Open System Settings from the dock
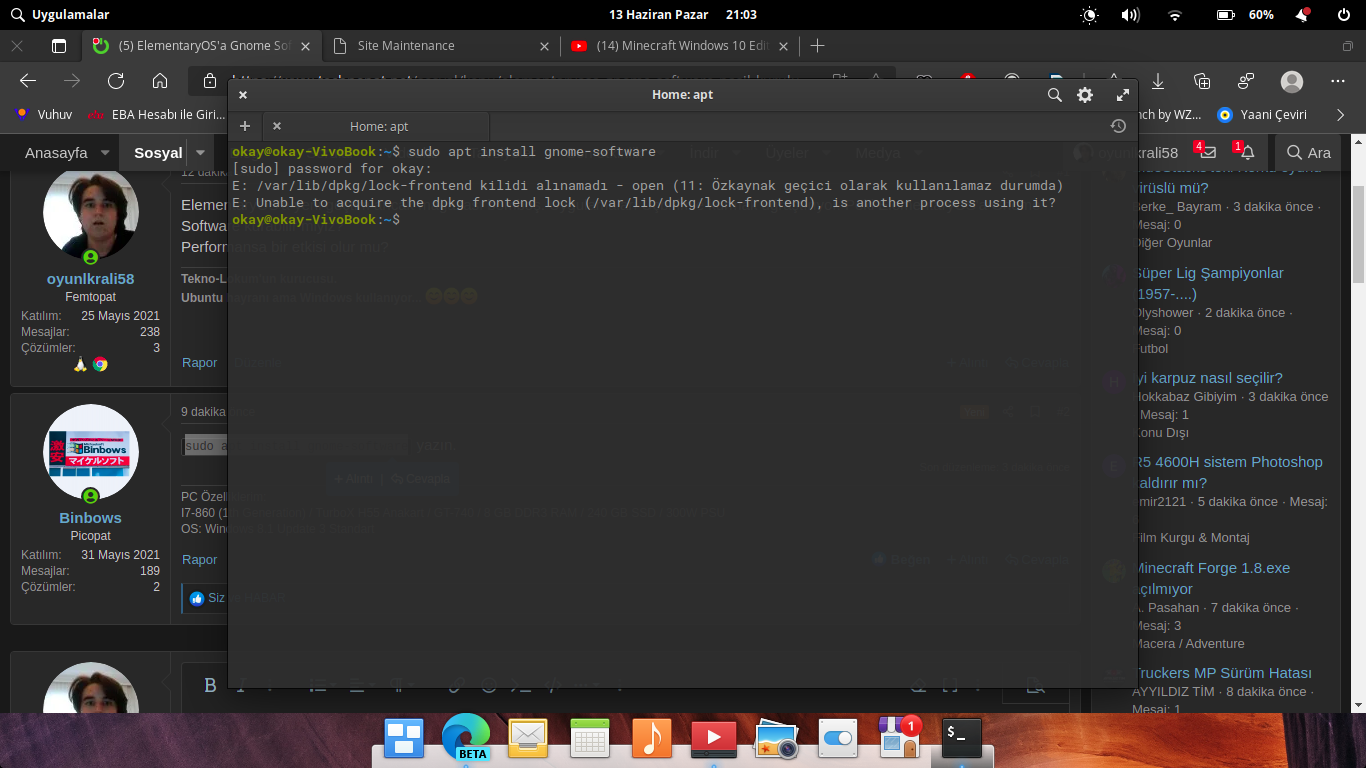 tap(838, 738)
